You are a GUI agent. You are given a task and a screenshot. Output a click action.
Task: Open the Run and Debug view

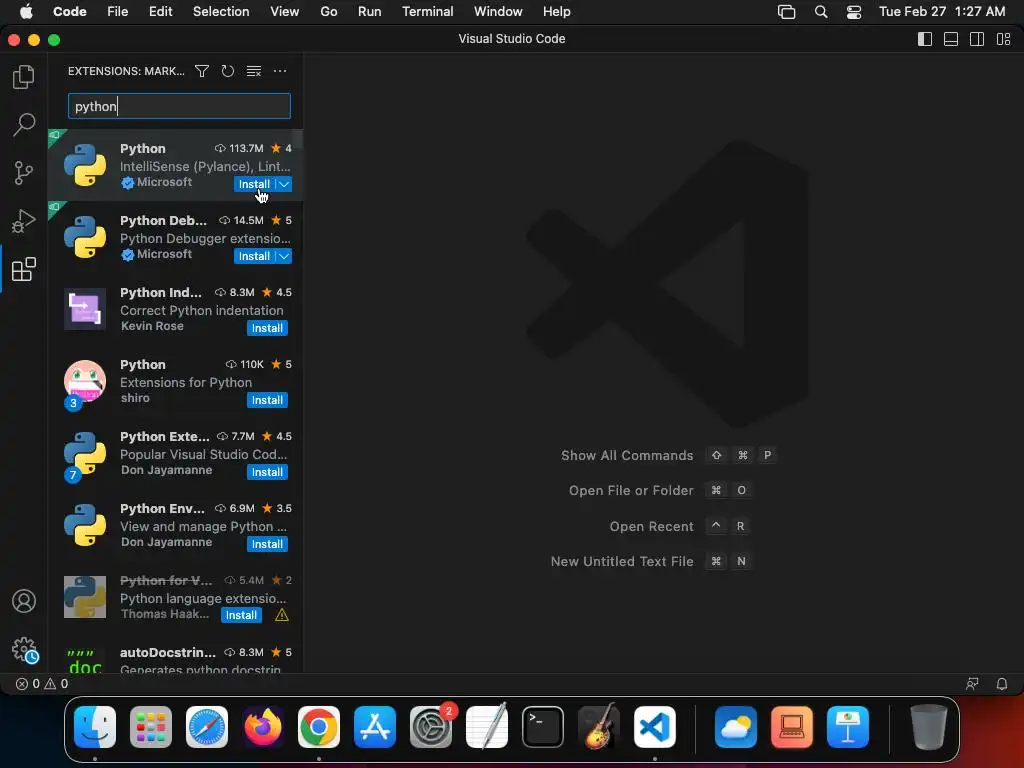click(24, 221)
